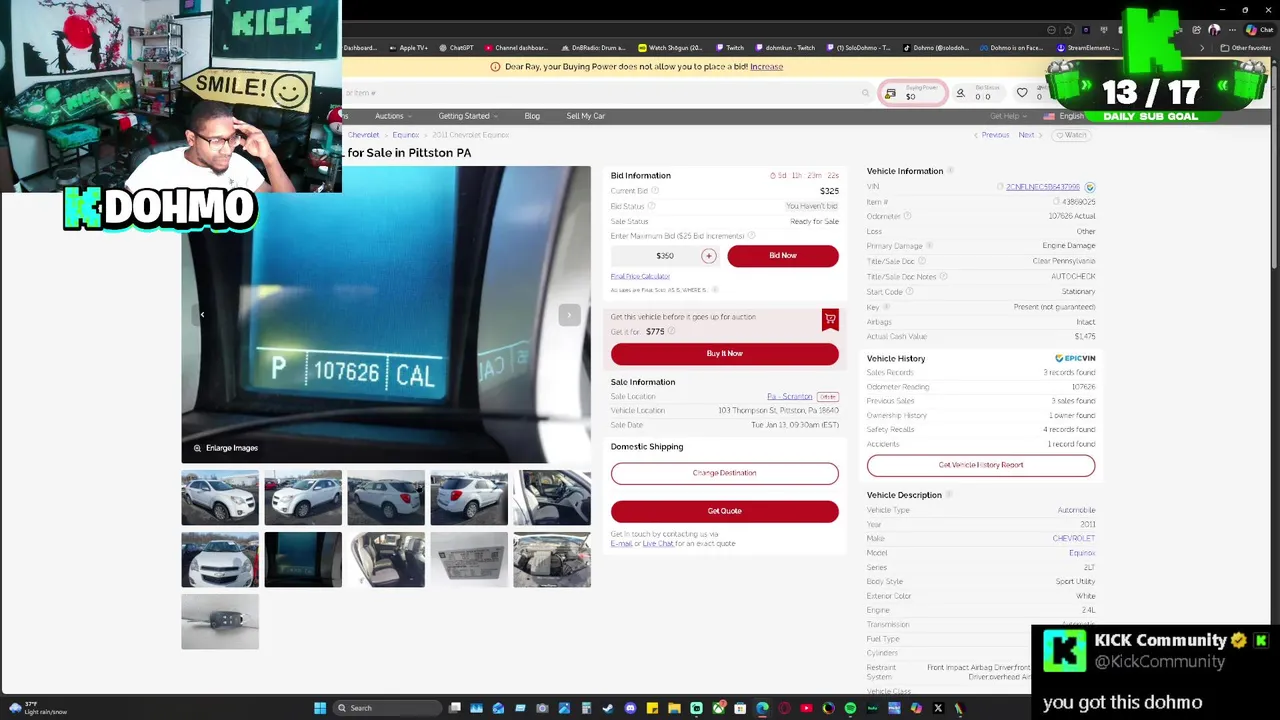Viewport: 1280px width, 720px height.
Task: Select the key fob thumbnail
Action: pos(220,622)
